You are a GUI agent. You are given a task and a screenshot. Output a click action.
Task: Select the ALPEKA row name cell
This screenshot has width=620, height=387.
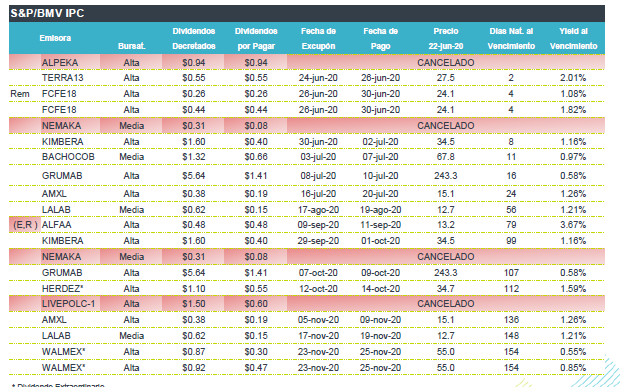tap(60, 62)
